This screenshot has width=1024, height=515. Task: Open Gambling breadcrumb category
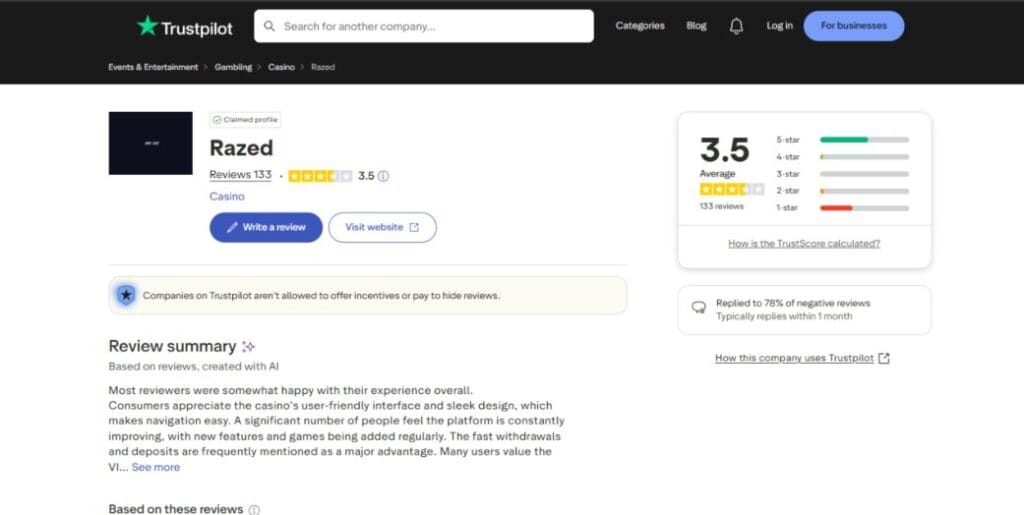tap(232, 67)
